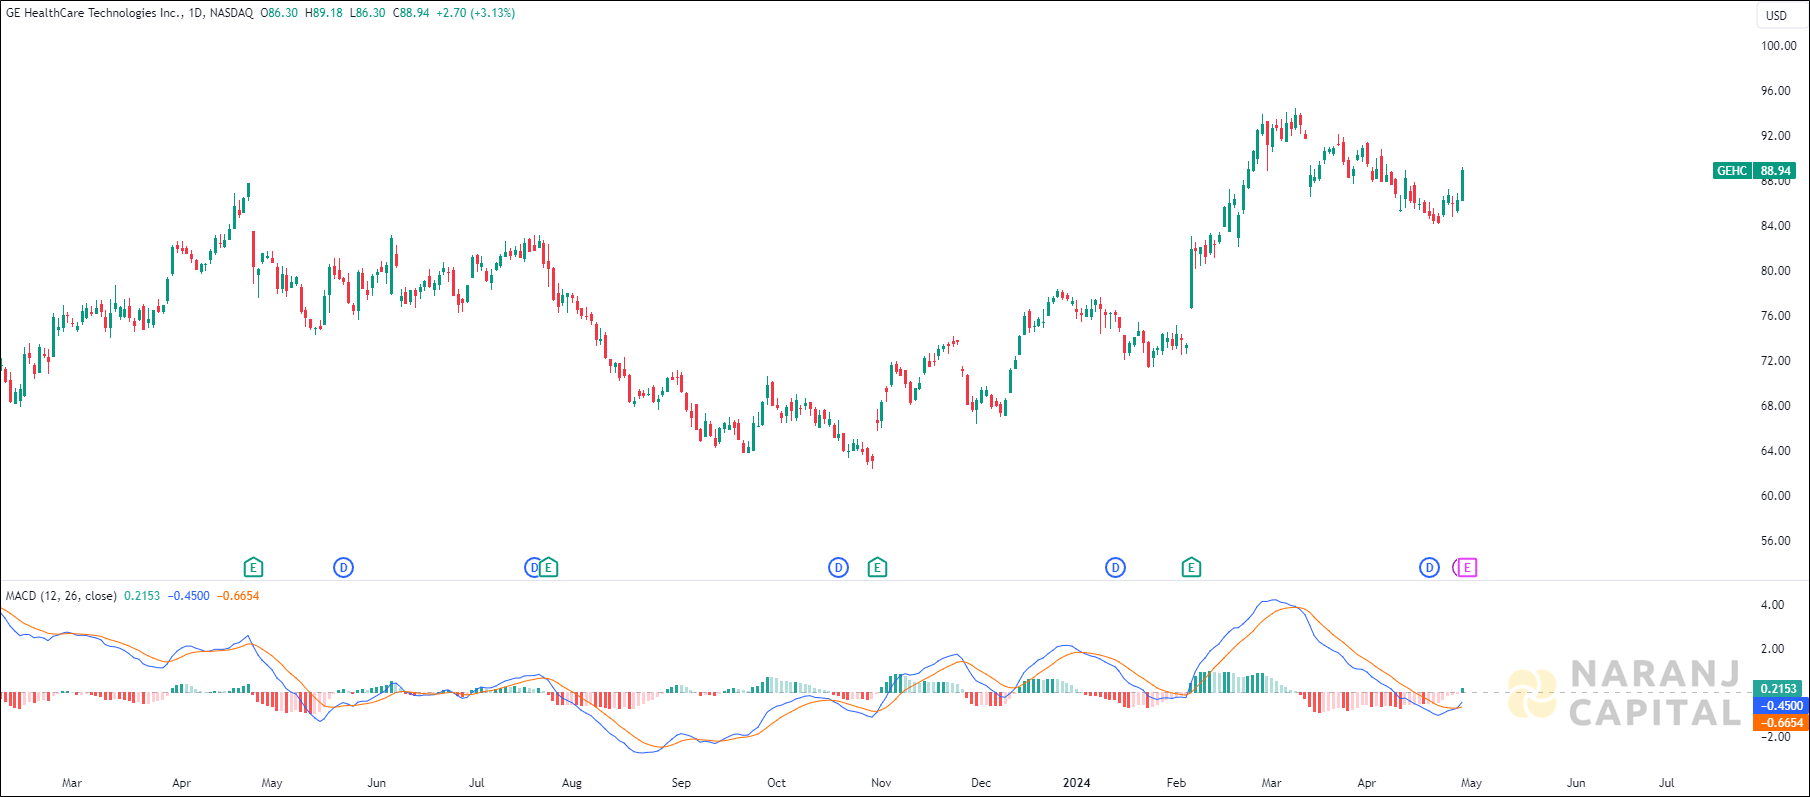Click the orange -0.6654 value in MACD legend
The image size is (1810, 797).
pos(238,596)
